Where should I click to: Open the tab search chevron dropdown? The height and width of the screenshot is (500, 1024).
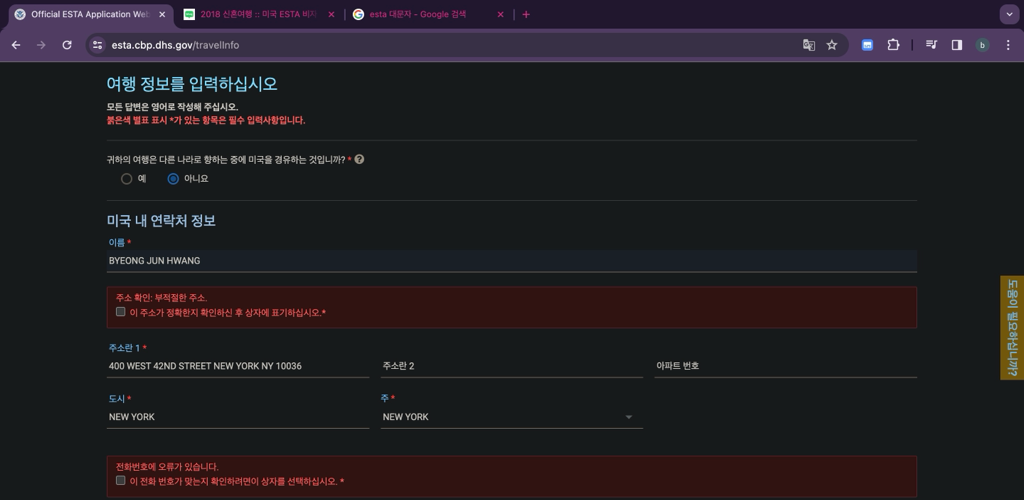[x=1008, y=14]
